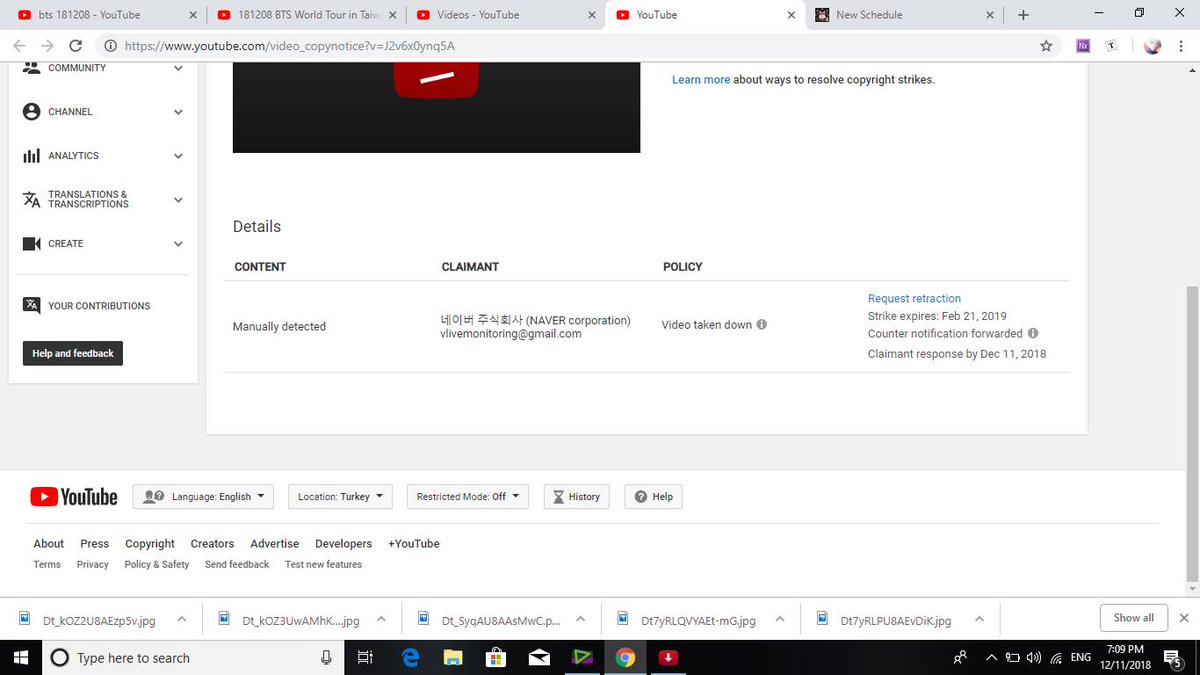Expand the Channel sidebar section
This screenshot has width=1200, height=675.
[178, 112]
